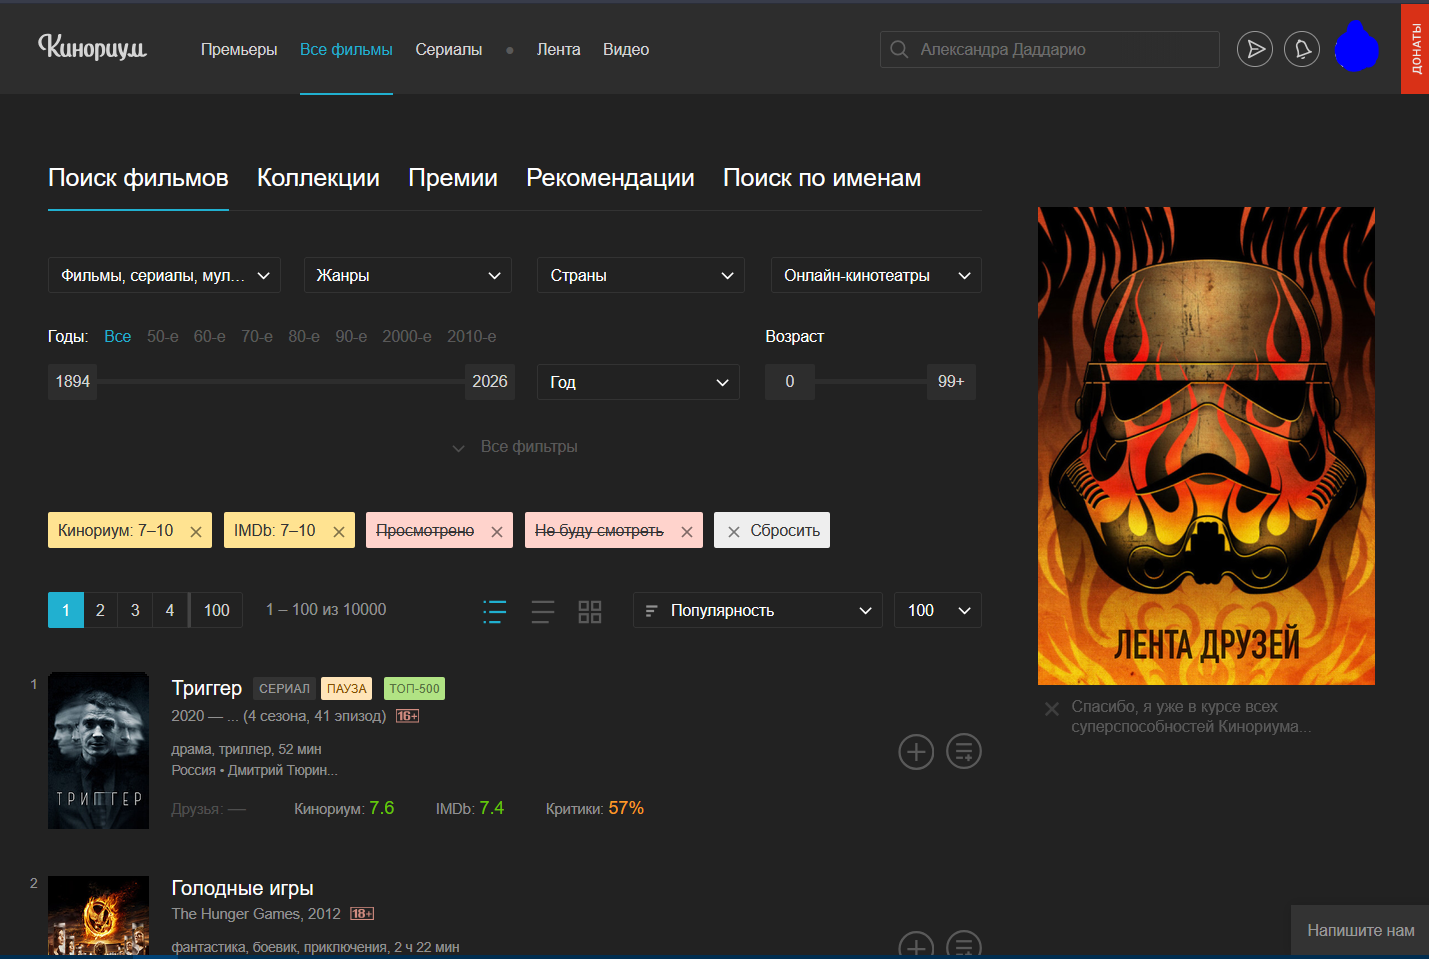Open the Голодные игры title link
The height and width of the screenshot is (959, 1429).
tap(243, 888)
